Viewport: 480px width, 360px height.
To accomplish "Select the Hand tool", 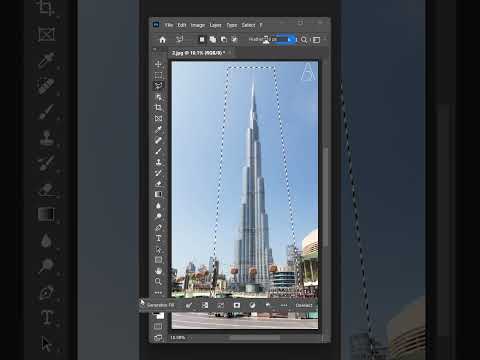I will [x=158, y=271].
